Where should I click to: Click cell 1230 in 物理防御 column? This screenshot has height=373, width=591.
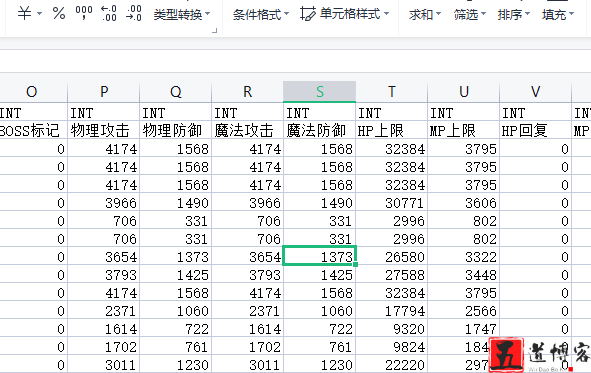[x=176, y=365]
